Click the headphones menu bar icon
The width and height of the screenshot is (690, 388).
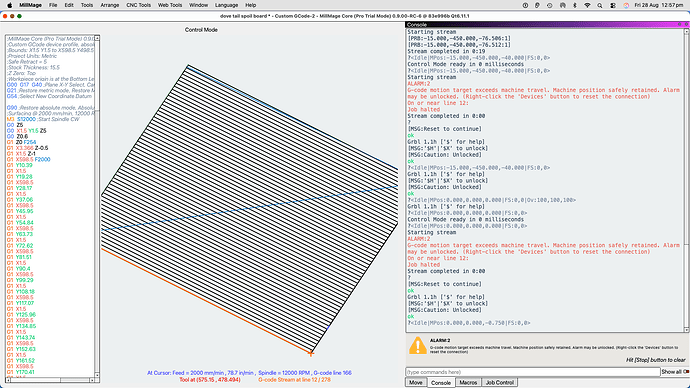click(562, 5)
